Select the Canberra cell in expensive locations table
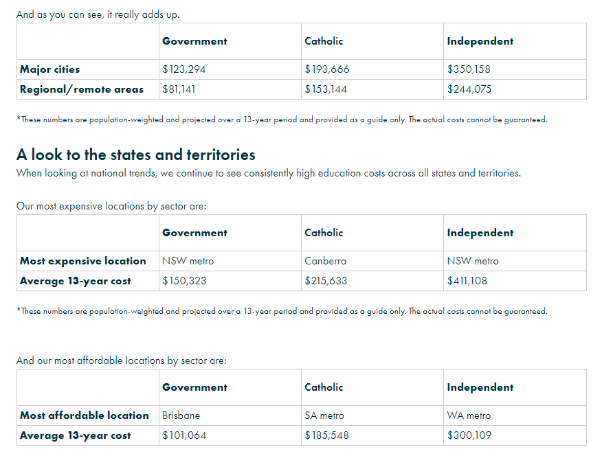Image resolution: width=602 pixels, height=456 pixels. click(325, 261)
